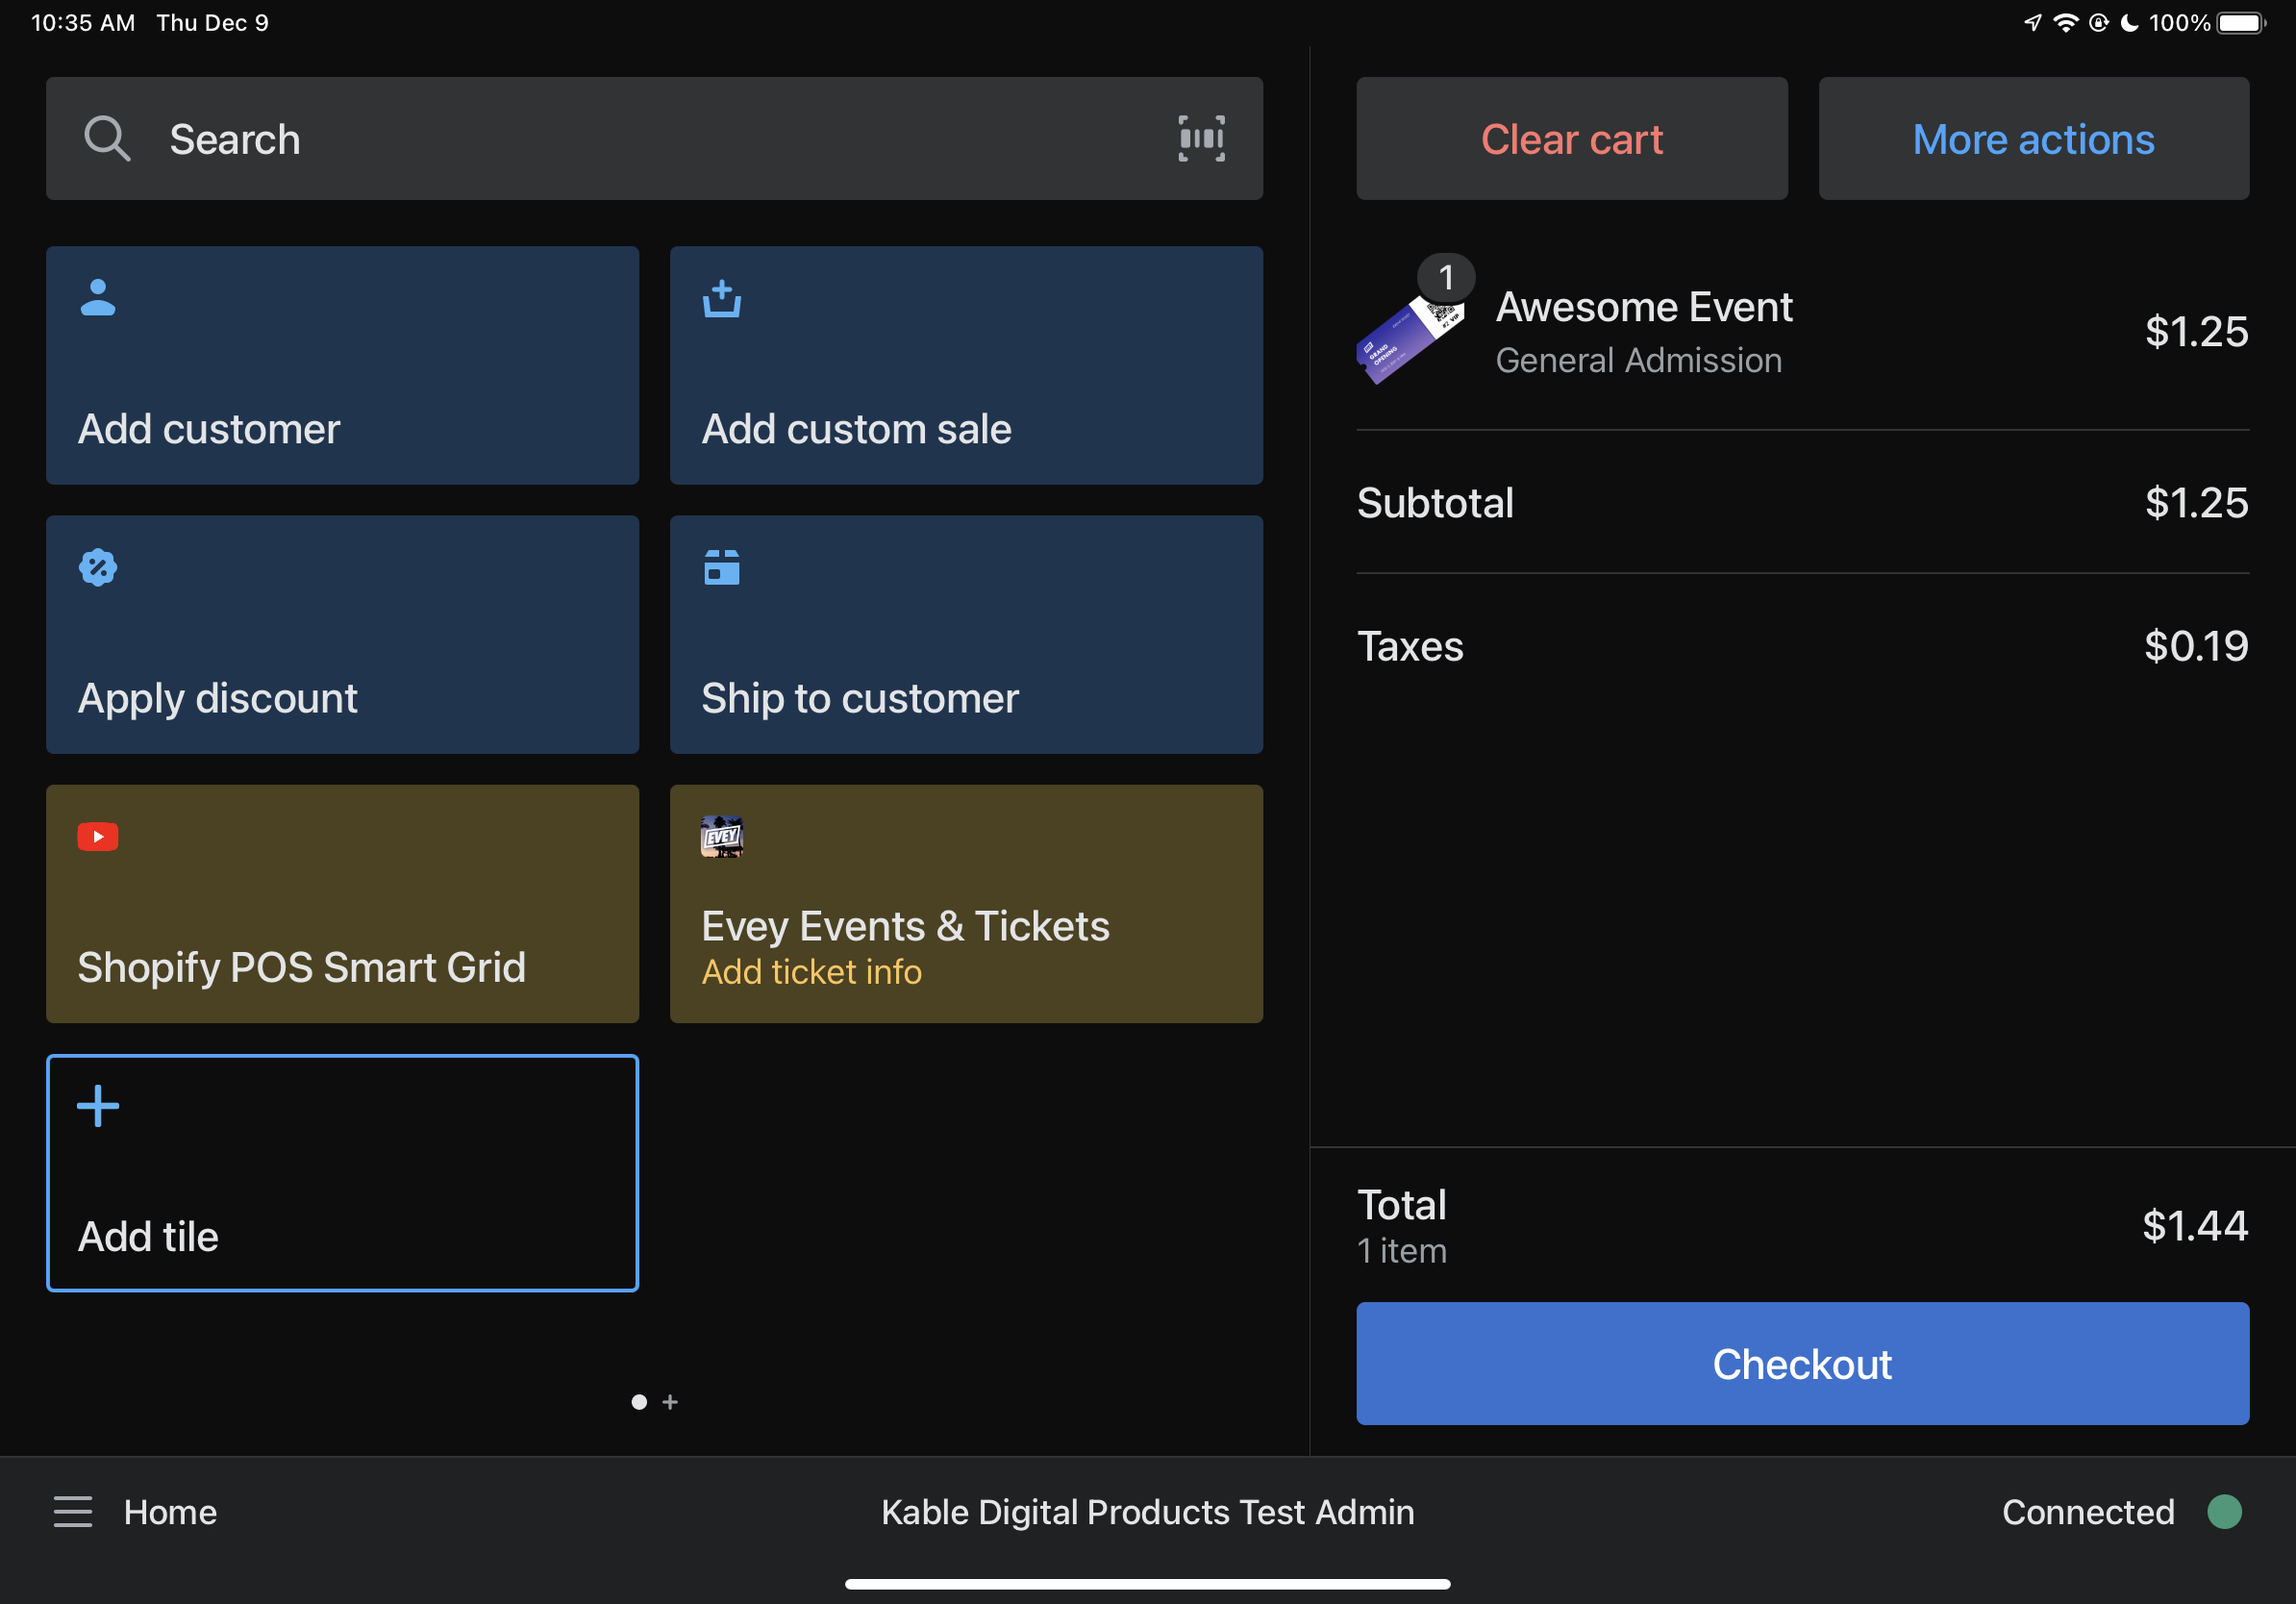This screenshot has width=2296, height=1604.
Task: Select the Home navigation item
Action: pos(170,1511)
